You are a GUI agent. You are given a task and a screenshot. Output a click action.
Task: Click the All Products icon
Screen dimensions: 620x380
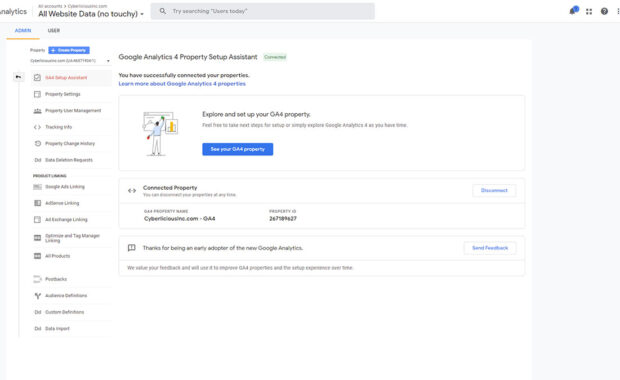(37, 256)
